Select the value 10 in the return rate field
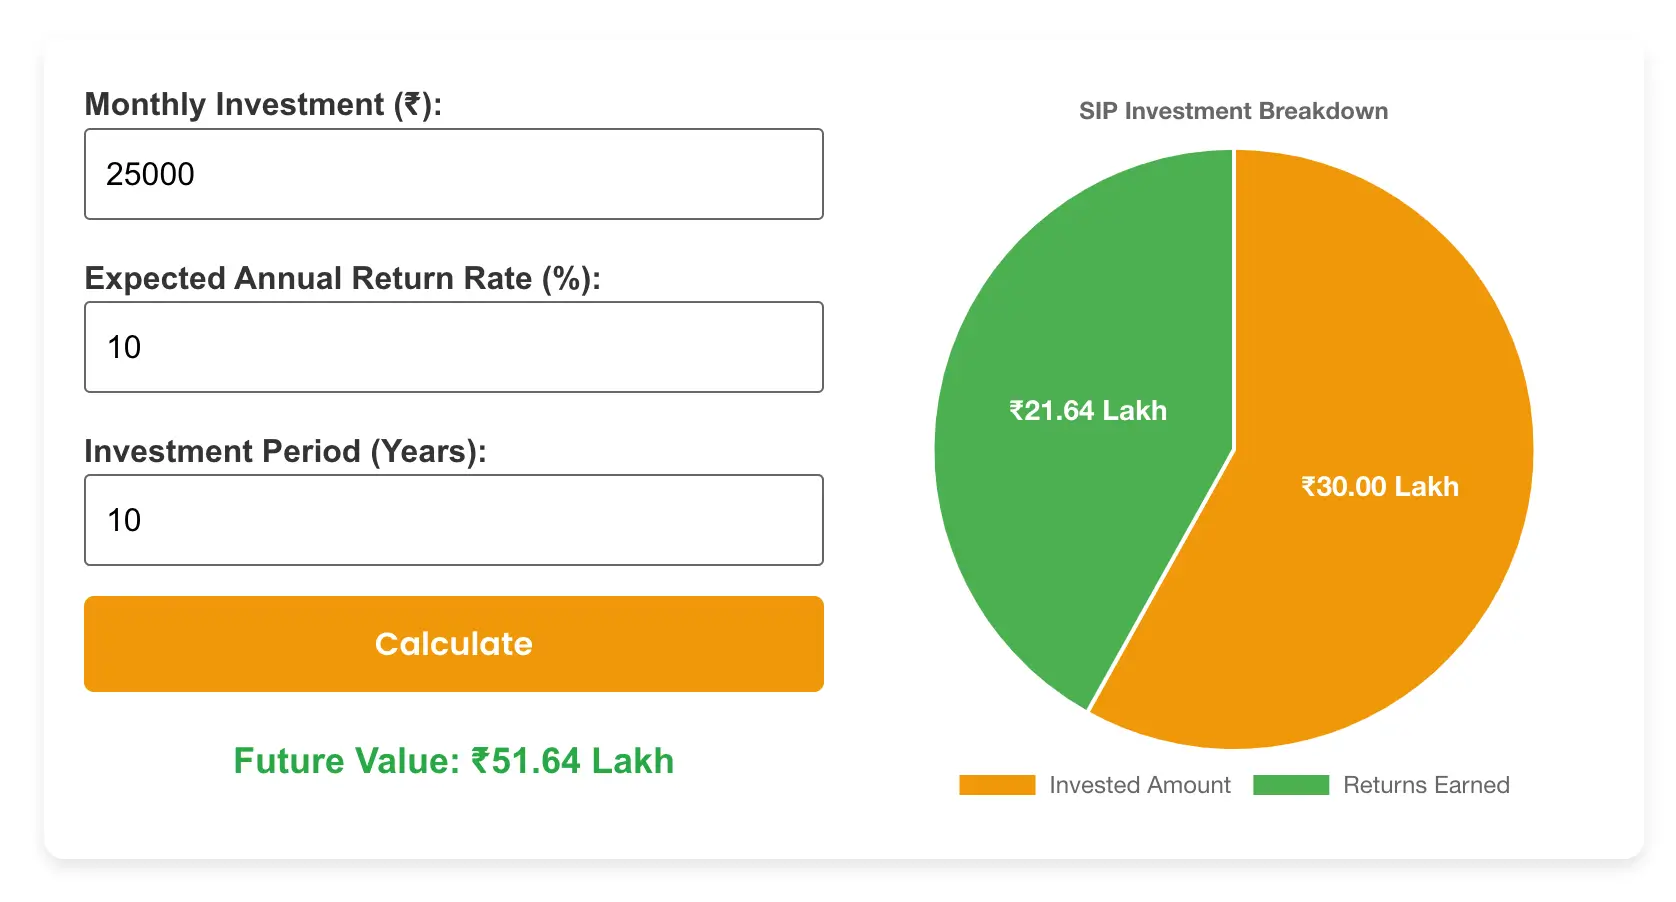Screen dimensions: 1676x902 122,346
